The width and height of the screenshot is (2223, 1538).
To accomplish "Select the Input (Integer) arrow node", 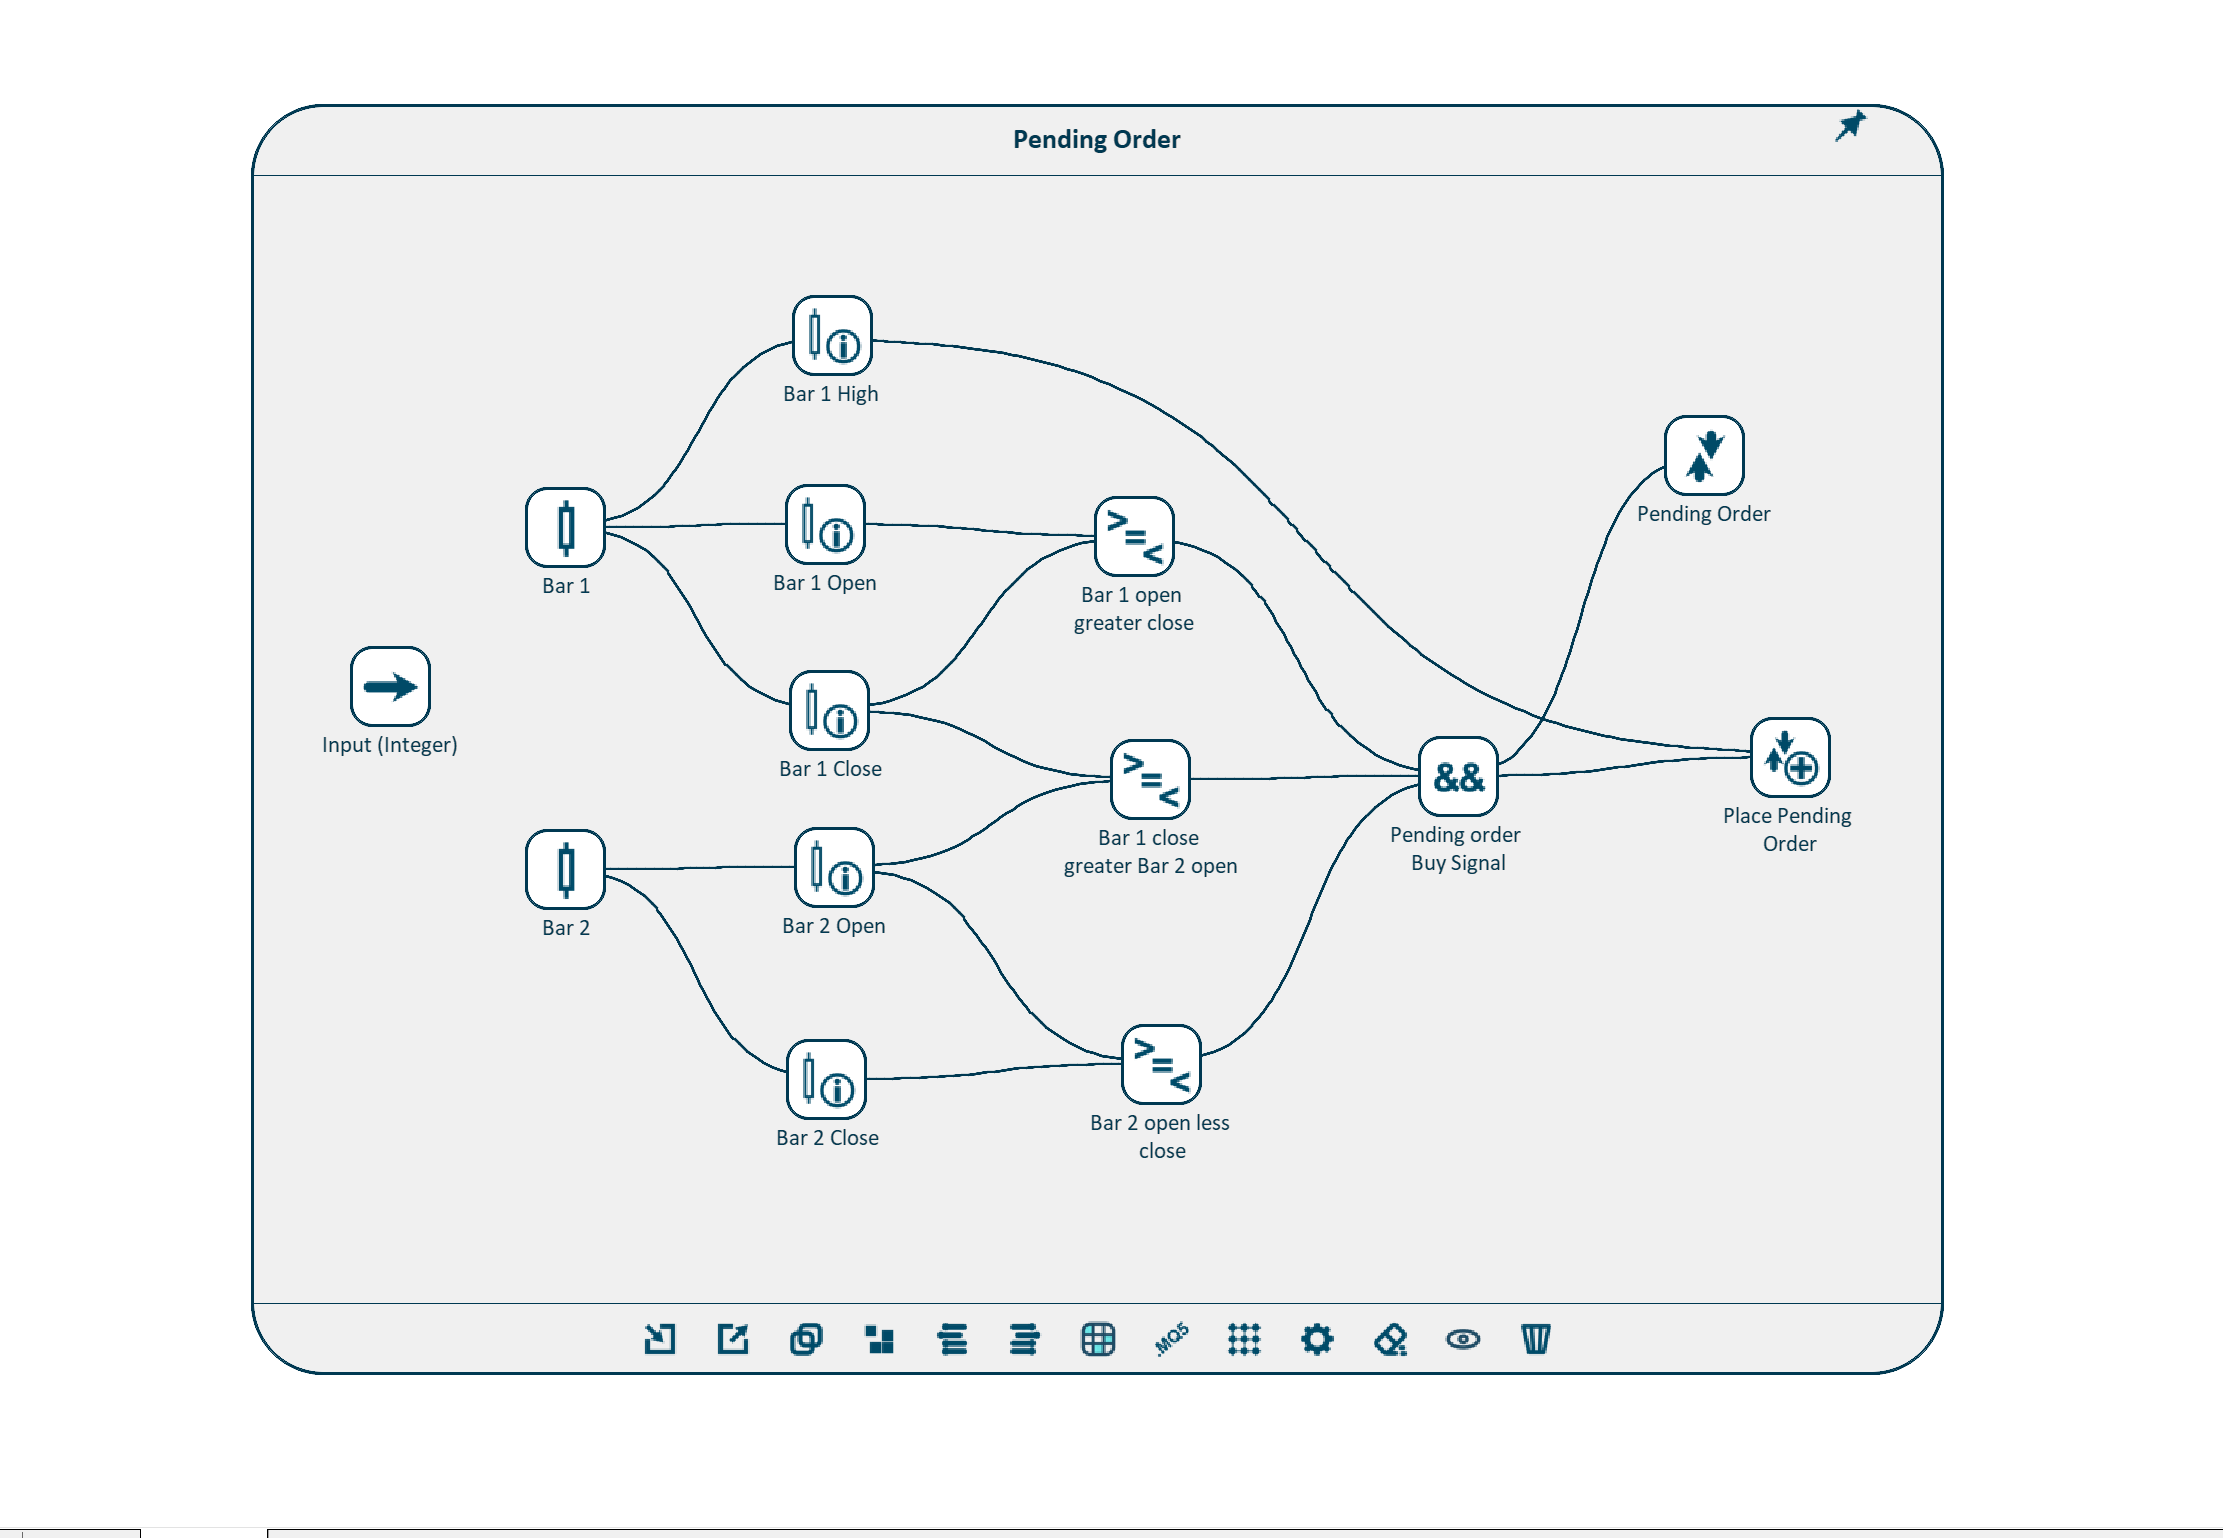I will click(x=390, y=686).
